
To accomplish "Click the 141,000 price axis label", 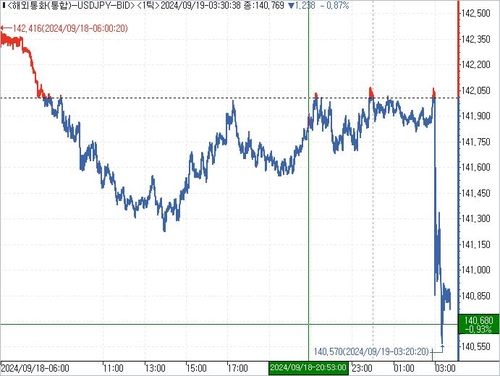I will click(x=476, y=270).
